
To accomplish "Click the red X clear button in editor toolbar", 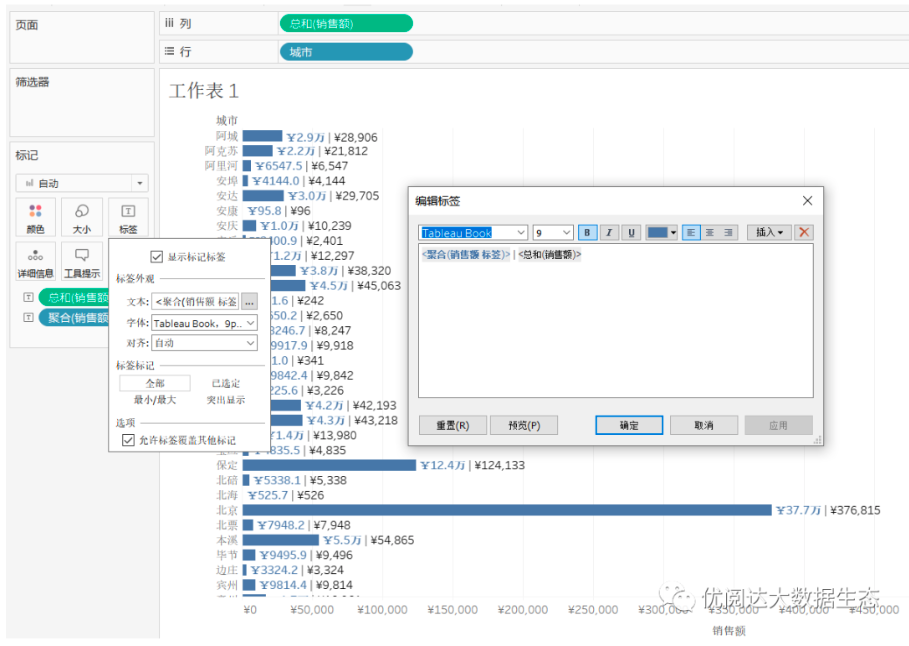I will [804, 233].
